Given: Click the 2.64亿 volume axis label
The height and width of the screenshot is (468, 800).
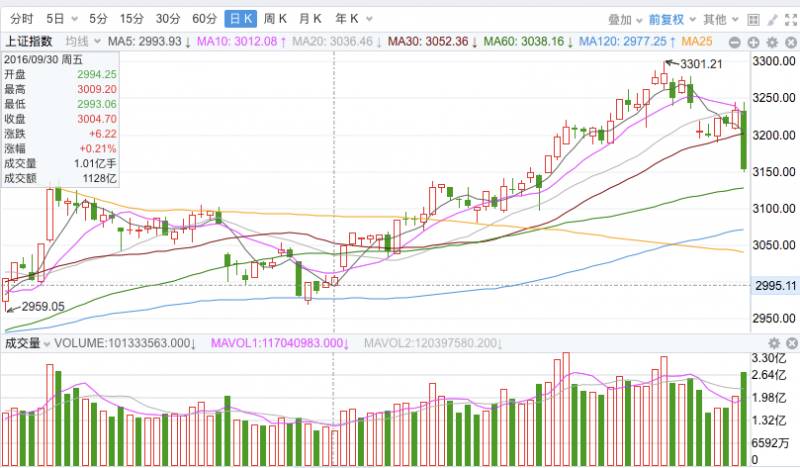Looking at the screenshot, I should [769, 375].
